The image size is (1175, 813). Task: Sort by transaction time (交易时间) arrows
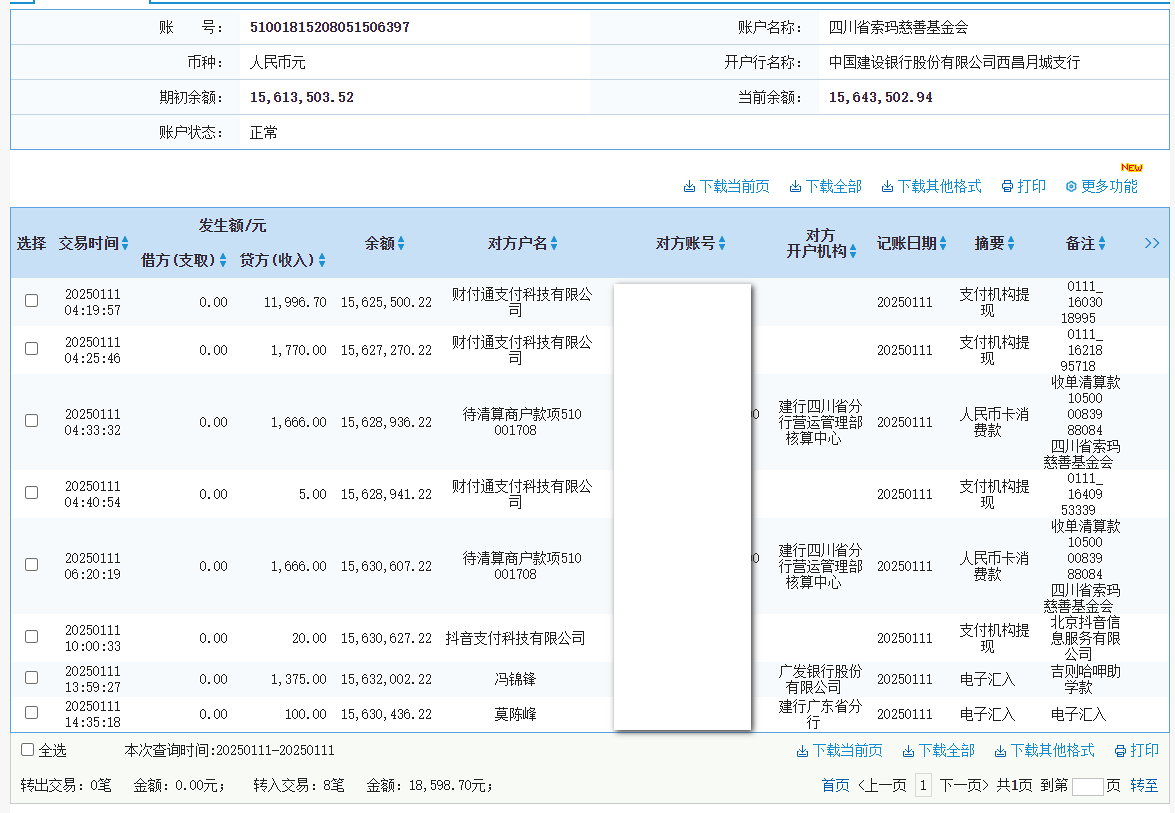(125, 244)
